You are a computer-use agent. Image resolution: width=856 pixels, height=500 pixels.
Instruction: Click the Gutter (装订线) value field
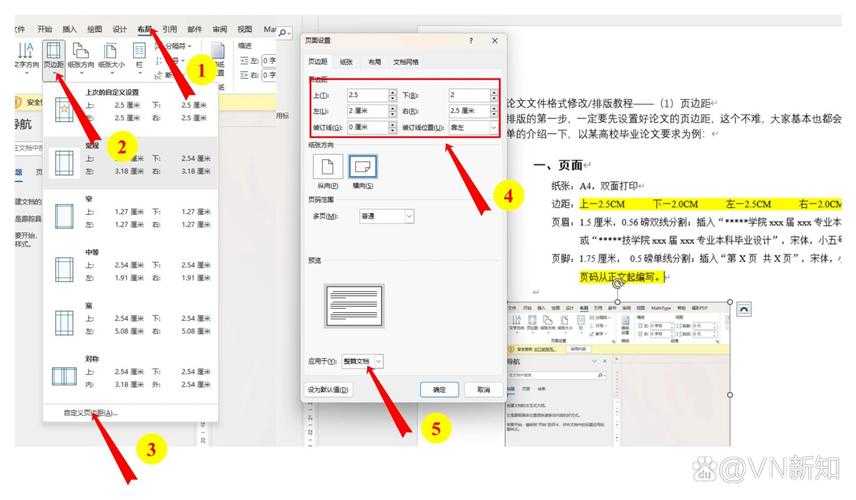pos(367,127)
